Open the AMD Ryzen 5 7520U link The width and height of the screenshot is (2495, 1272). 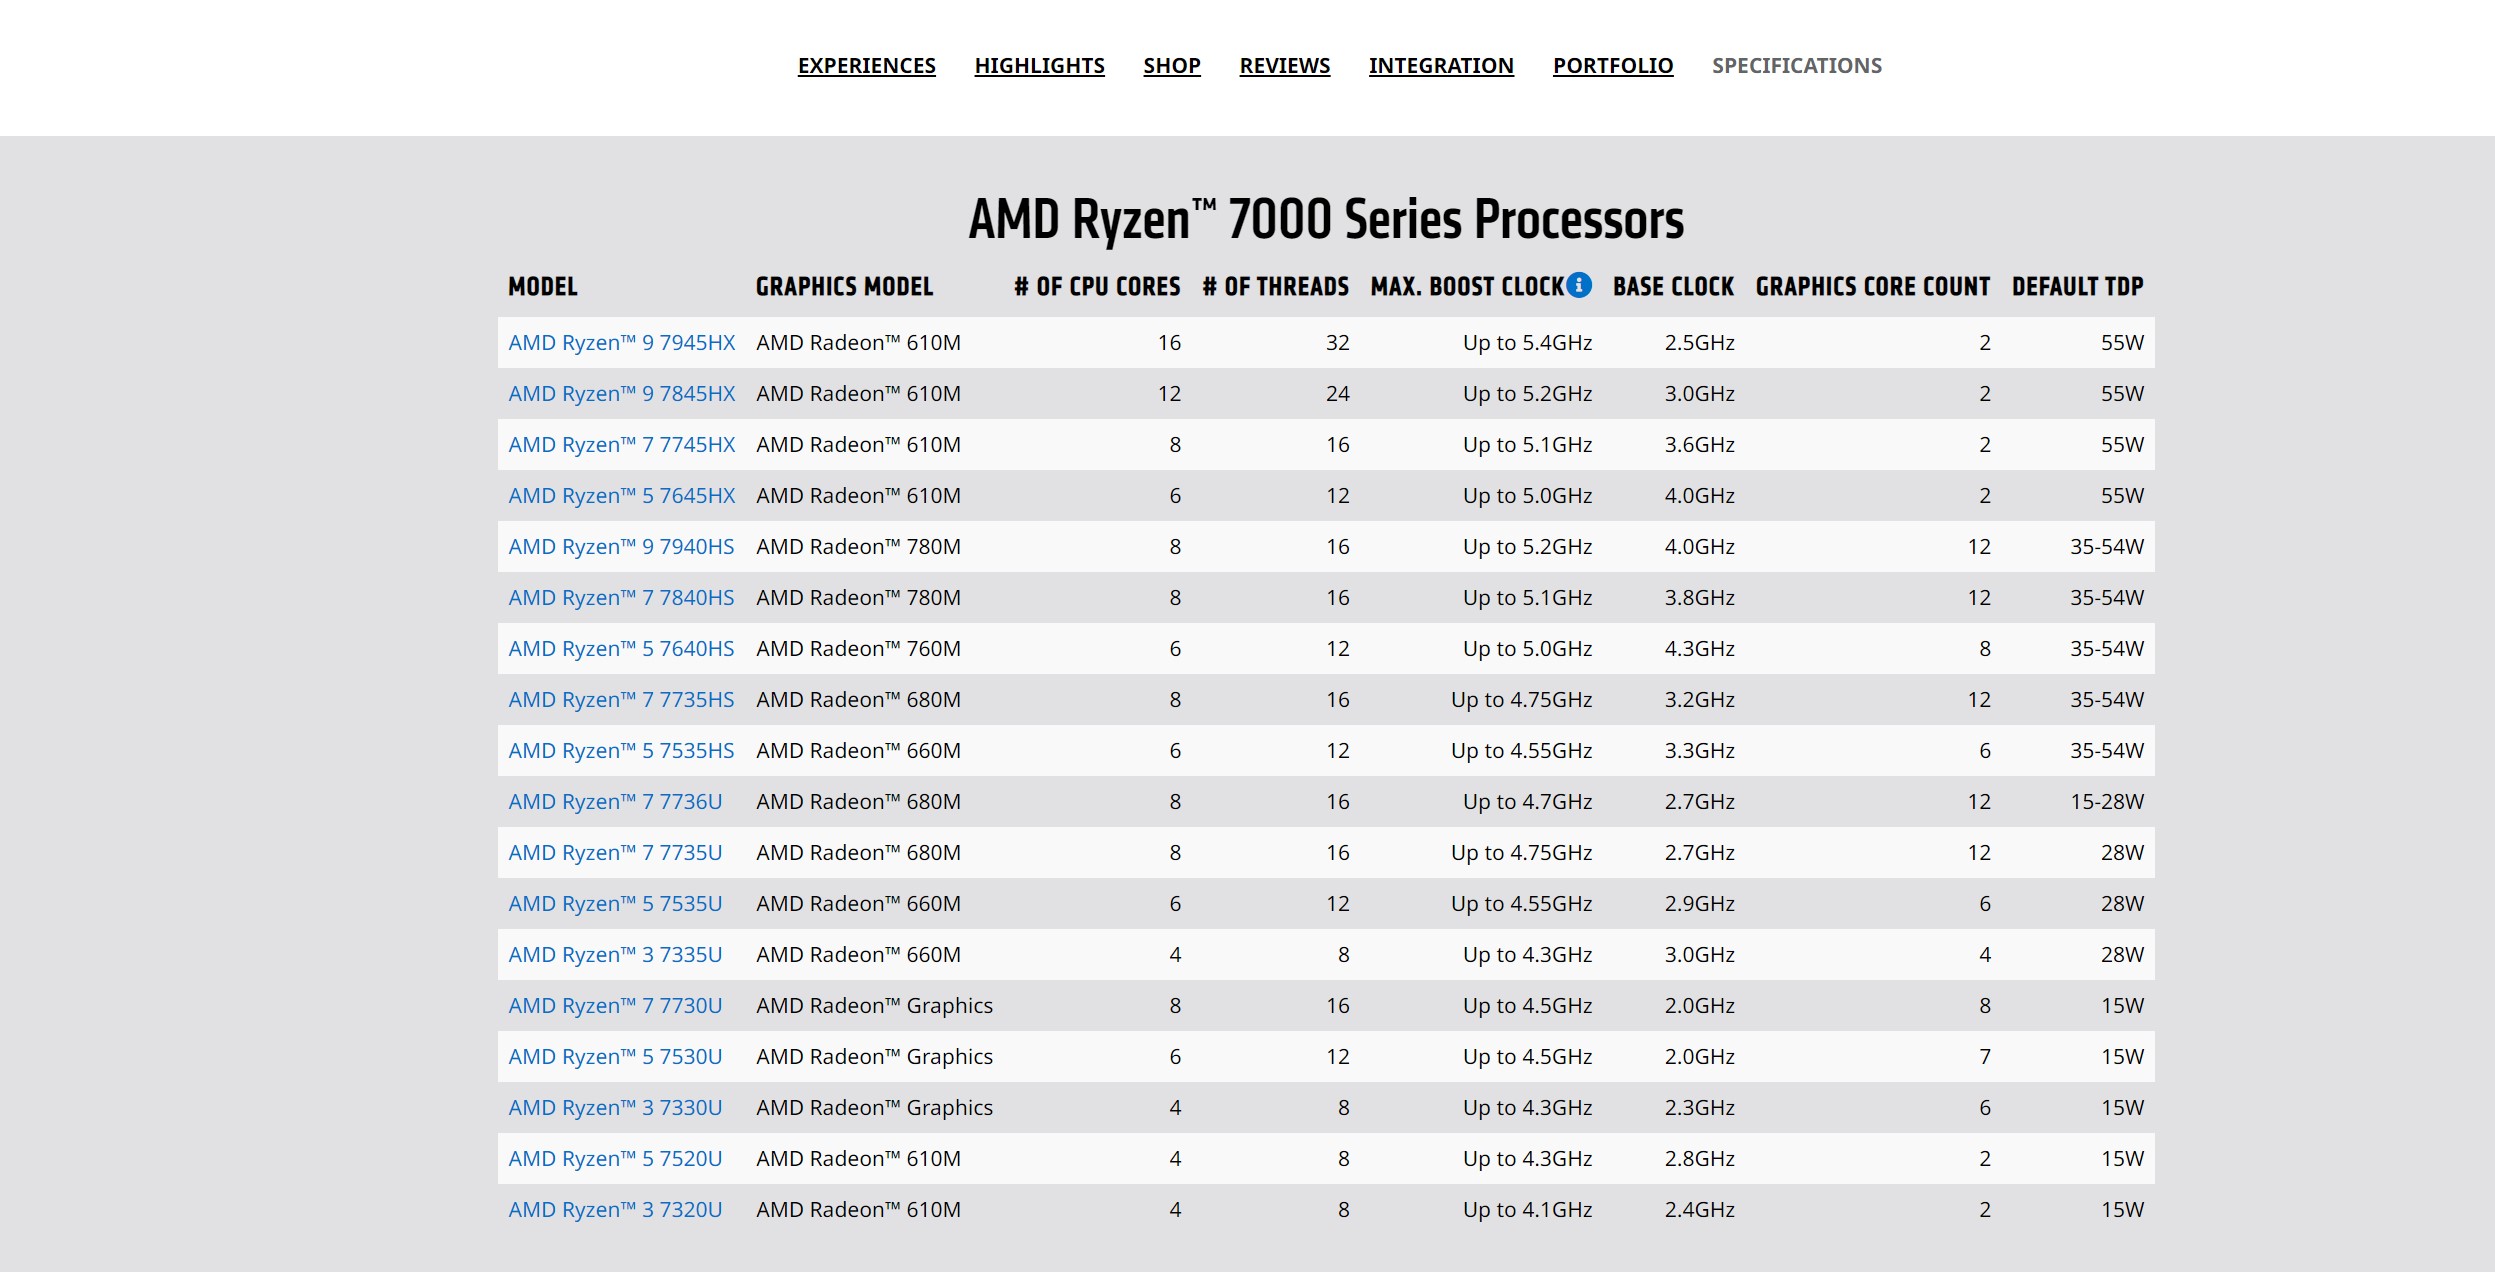click(x=615, y=1159)
